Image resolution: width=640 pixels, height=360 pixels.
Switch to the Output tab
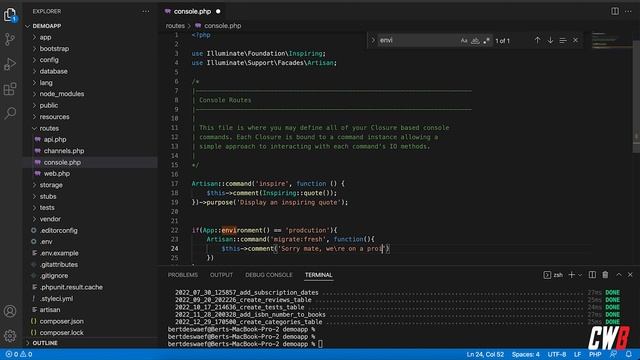221,275
